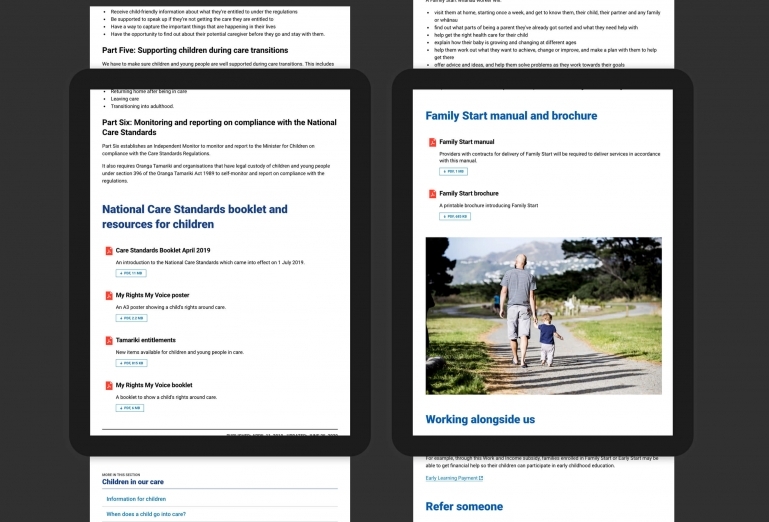Click the 'Refer someone' heading
769x522 pixels.
pyautogui.click(x=464, y=506)
